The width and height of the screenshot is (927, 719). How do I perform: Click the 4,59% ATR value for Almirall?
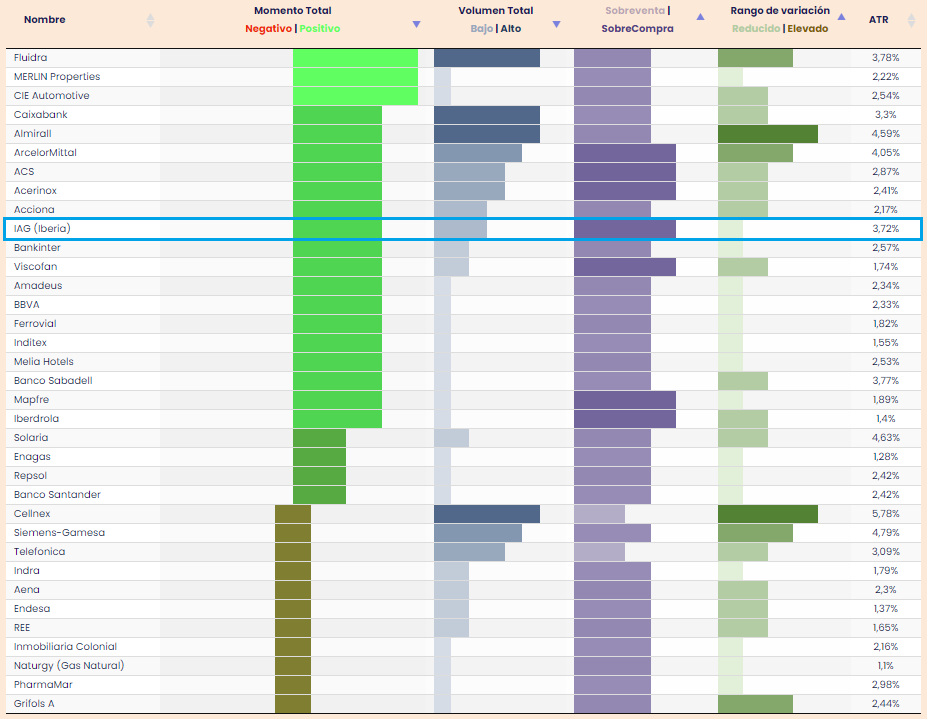pos(886,134)
